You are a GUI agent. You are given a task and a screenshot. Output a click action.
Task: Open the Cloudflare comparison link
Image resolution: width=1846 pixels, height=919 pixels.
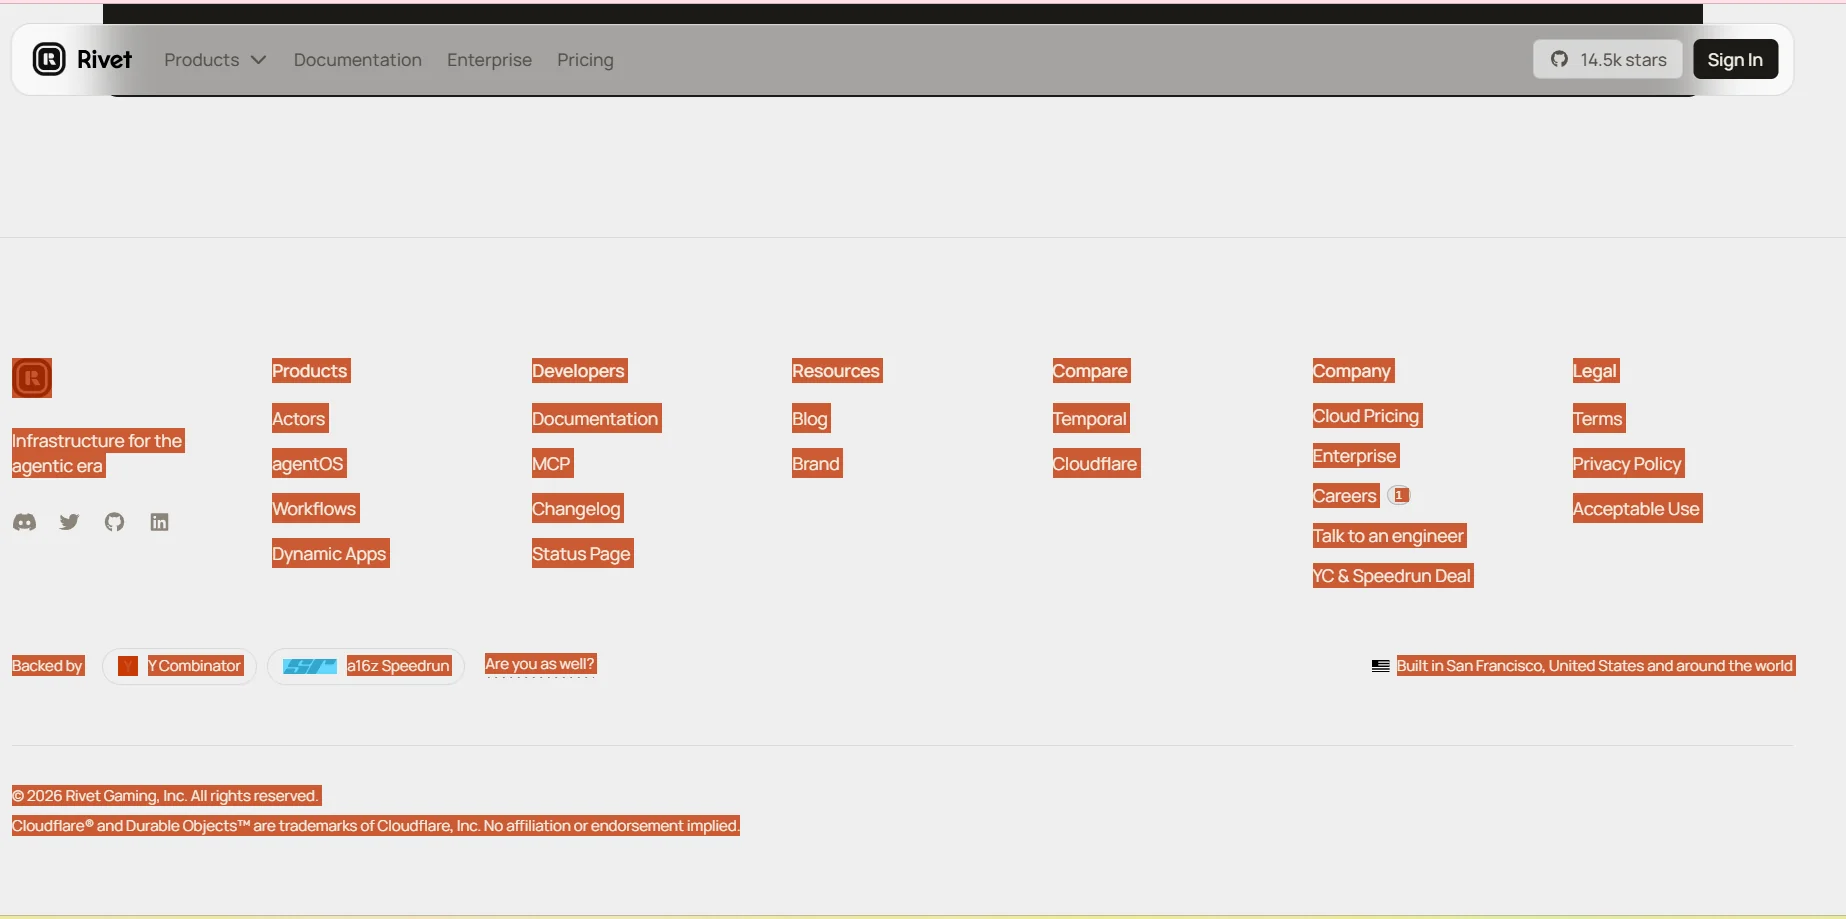click(x=1096, y=464)
